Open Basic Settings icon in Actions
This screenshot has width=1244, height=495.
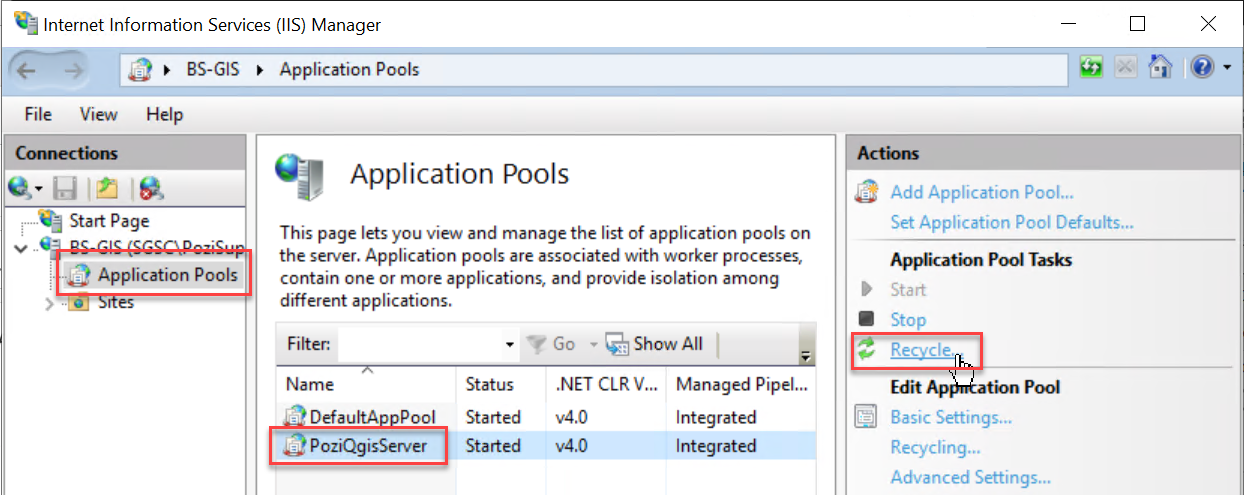click(866, 417)
